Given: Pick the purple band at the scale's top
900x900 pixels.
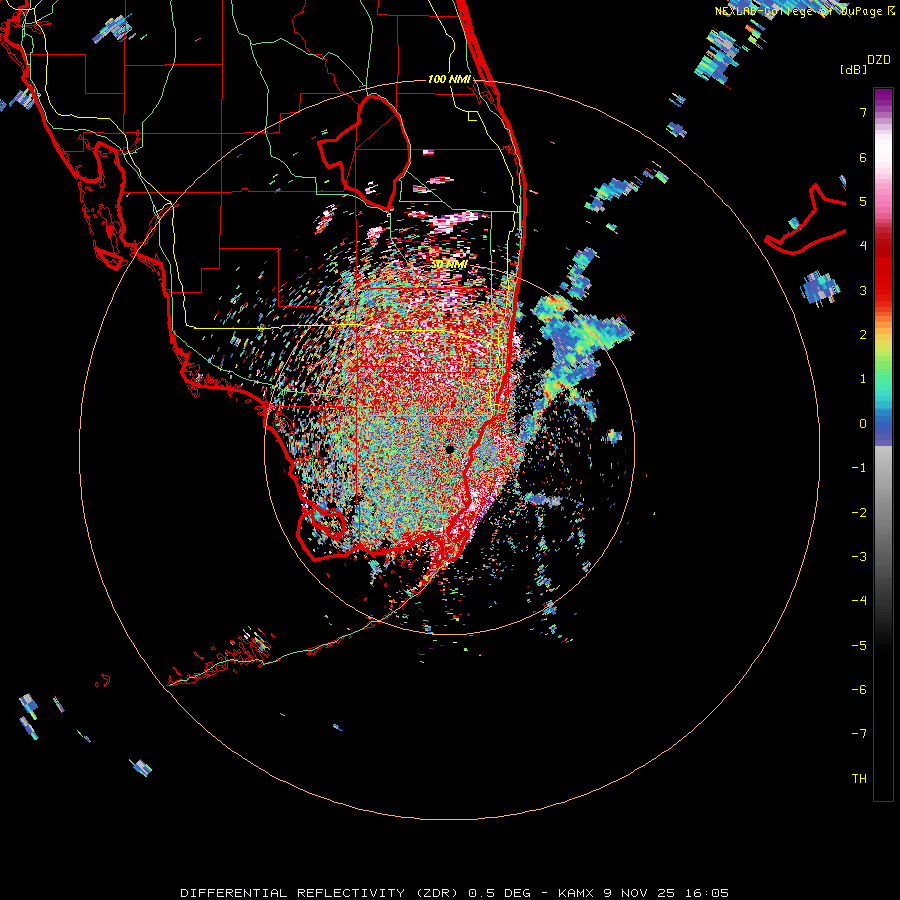Looking at the screenshot, I should coord(883,96).
